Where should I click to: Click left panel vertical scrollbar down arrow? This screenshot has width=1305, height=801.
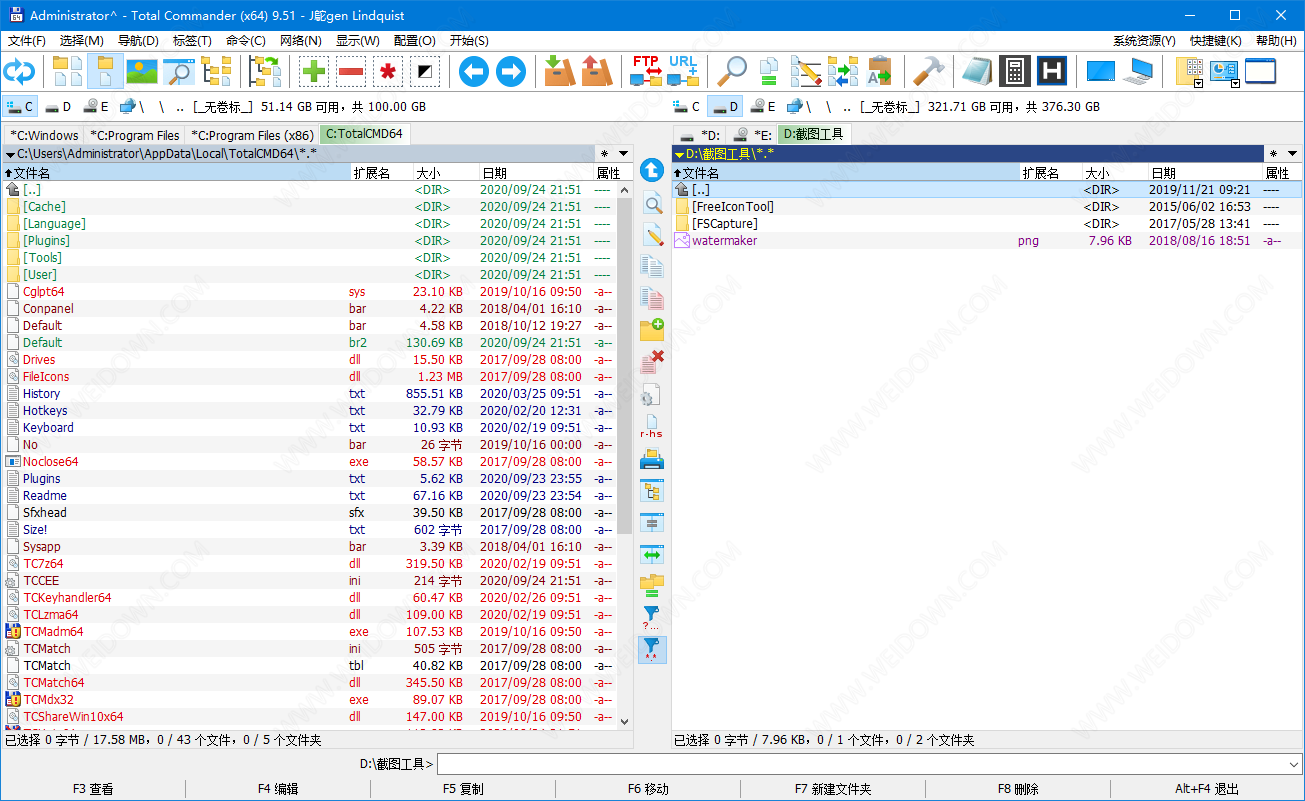[625, 720]
